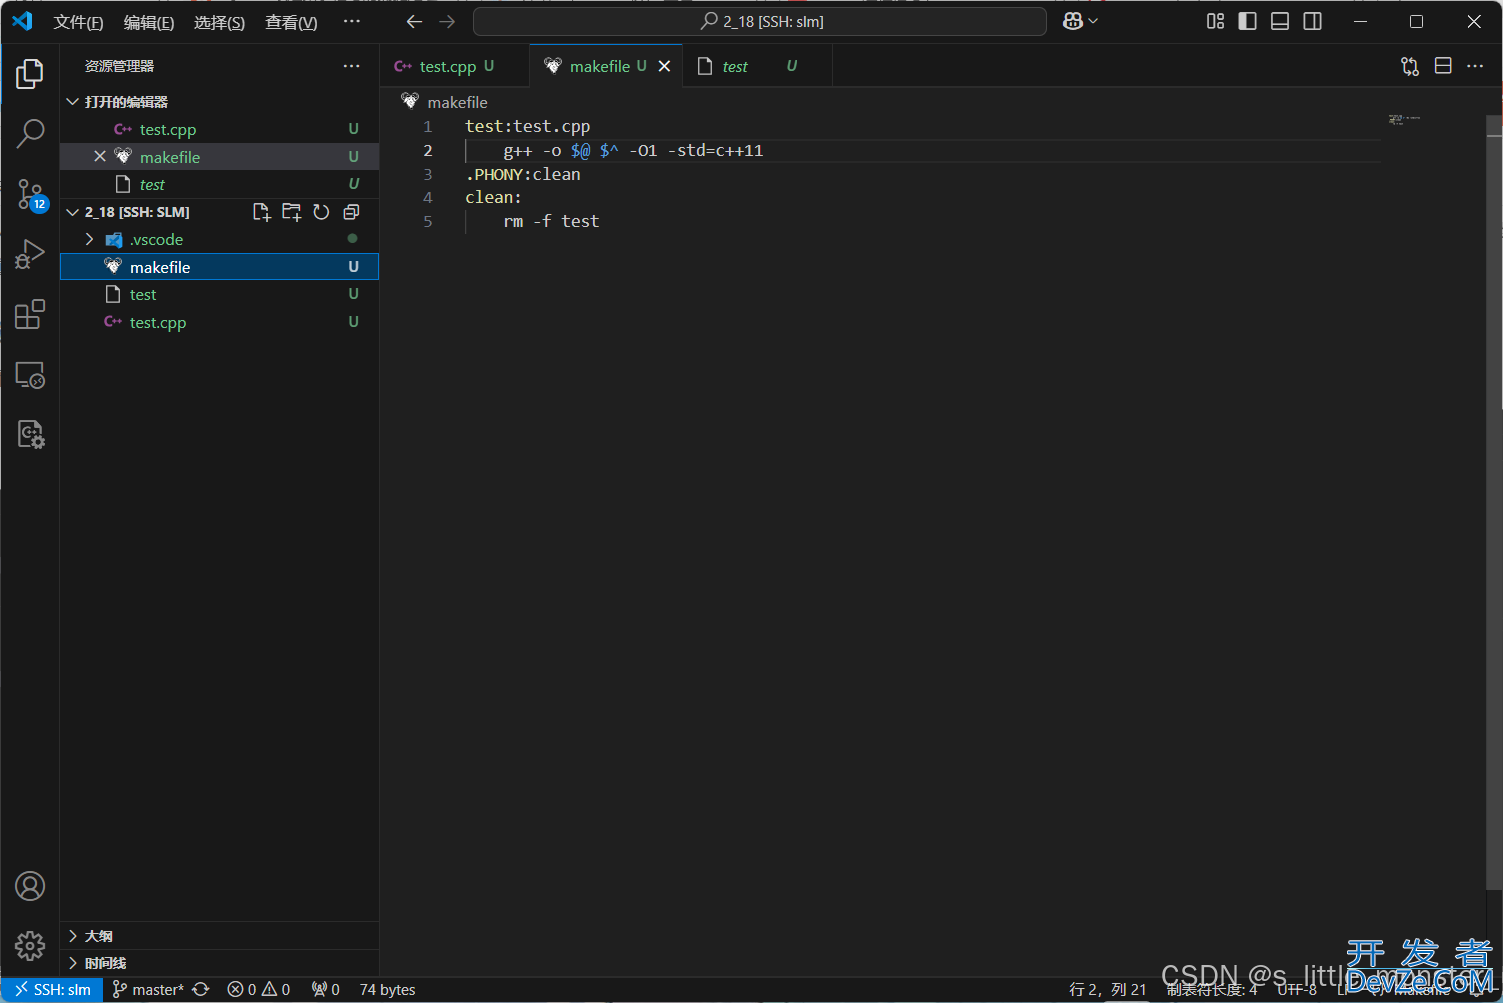Open the View menu

pyautogui.click(x=291, y=22)
